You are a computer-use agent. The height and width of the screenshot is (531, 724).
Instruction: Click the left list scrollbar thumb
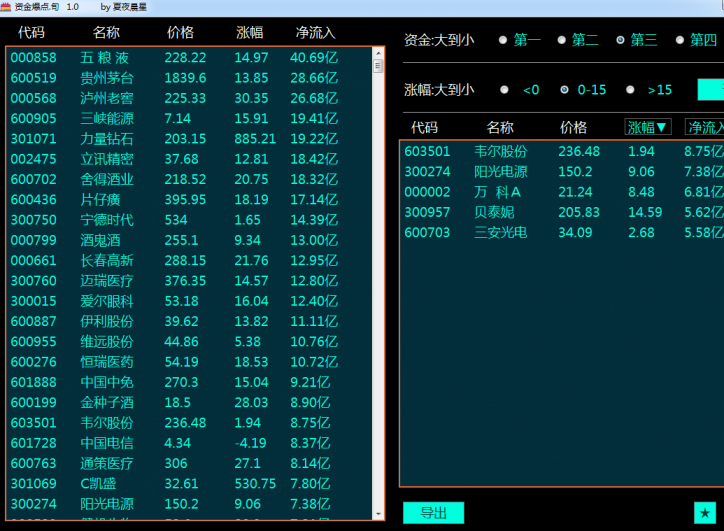pyautogui.click(x=378, y=66)
